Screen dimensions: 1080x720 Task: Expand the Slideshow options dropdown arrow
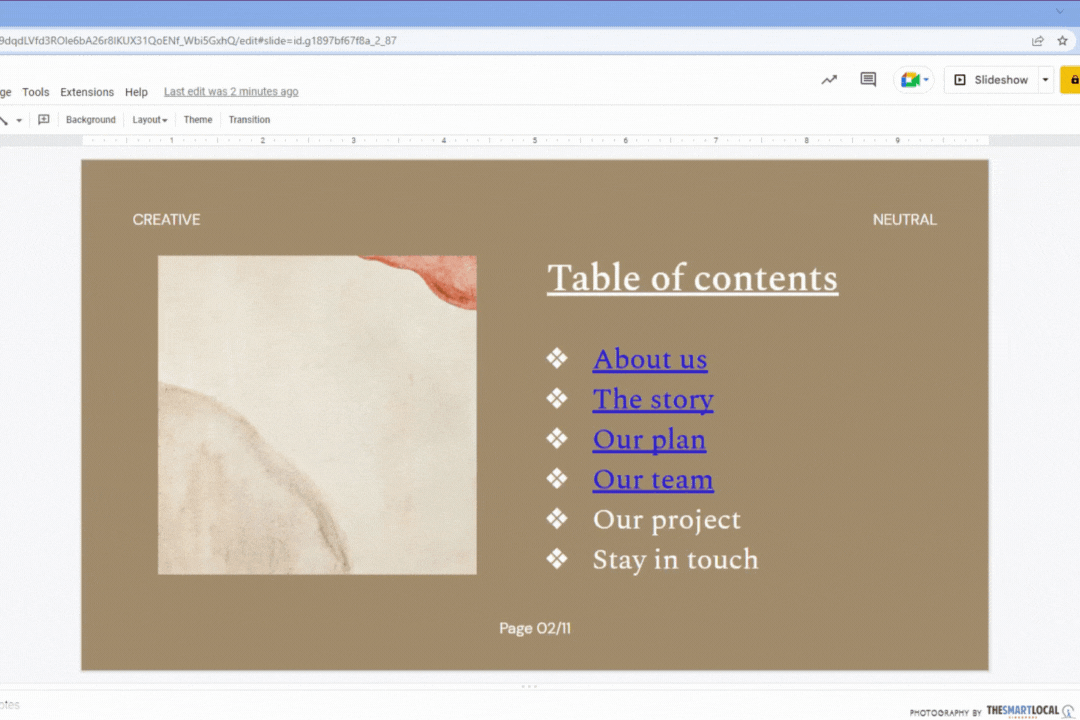1045,80
